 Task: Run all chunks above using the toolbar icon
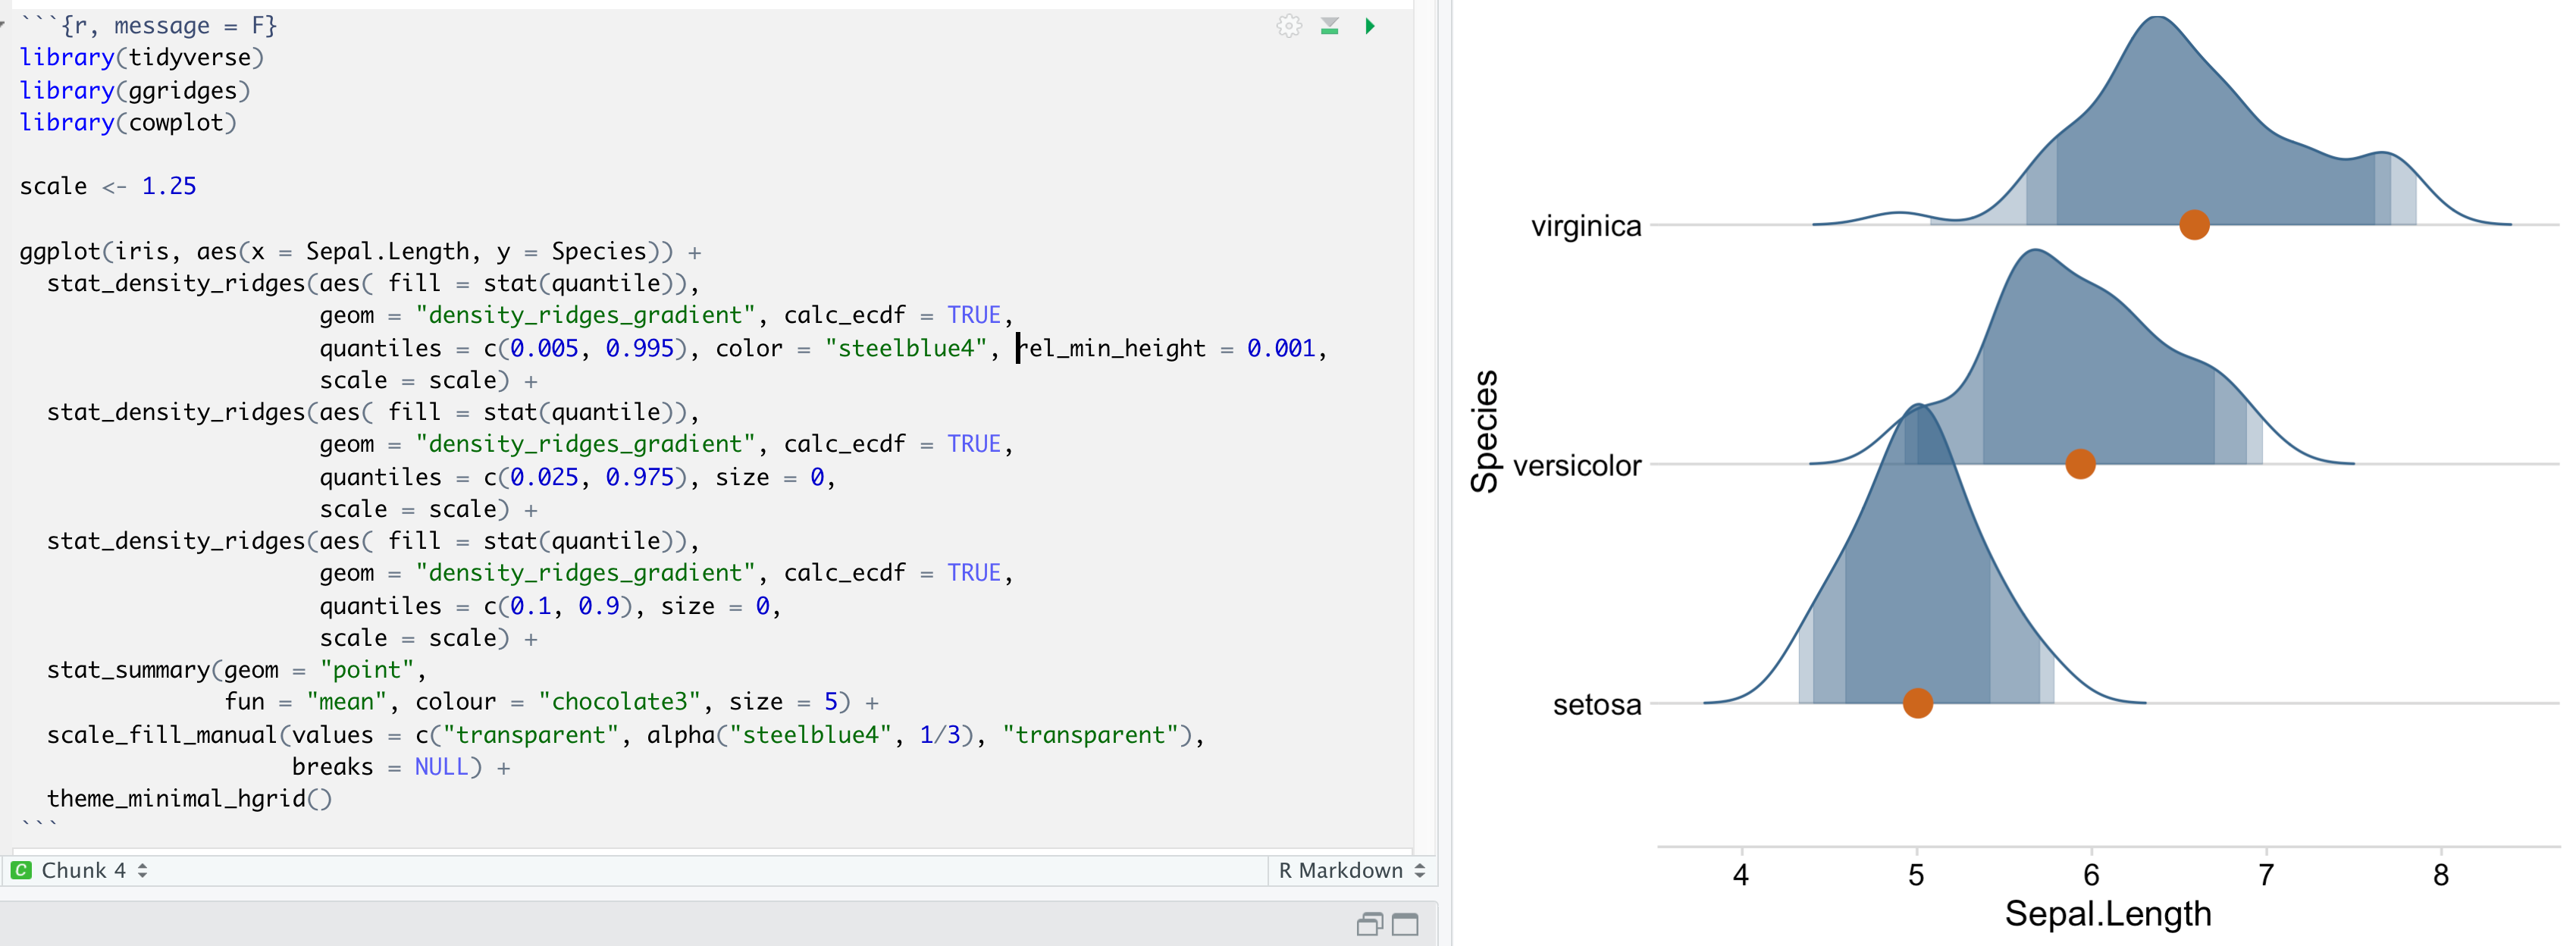(1329, 26)
